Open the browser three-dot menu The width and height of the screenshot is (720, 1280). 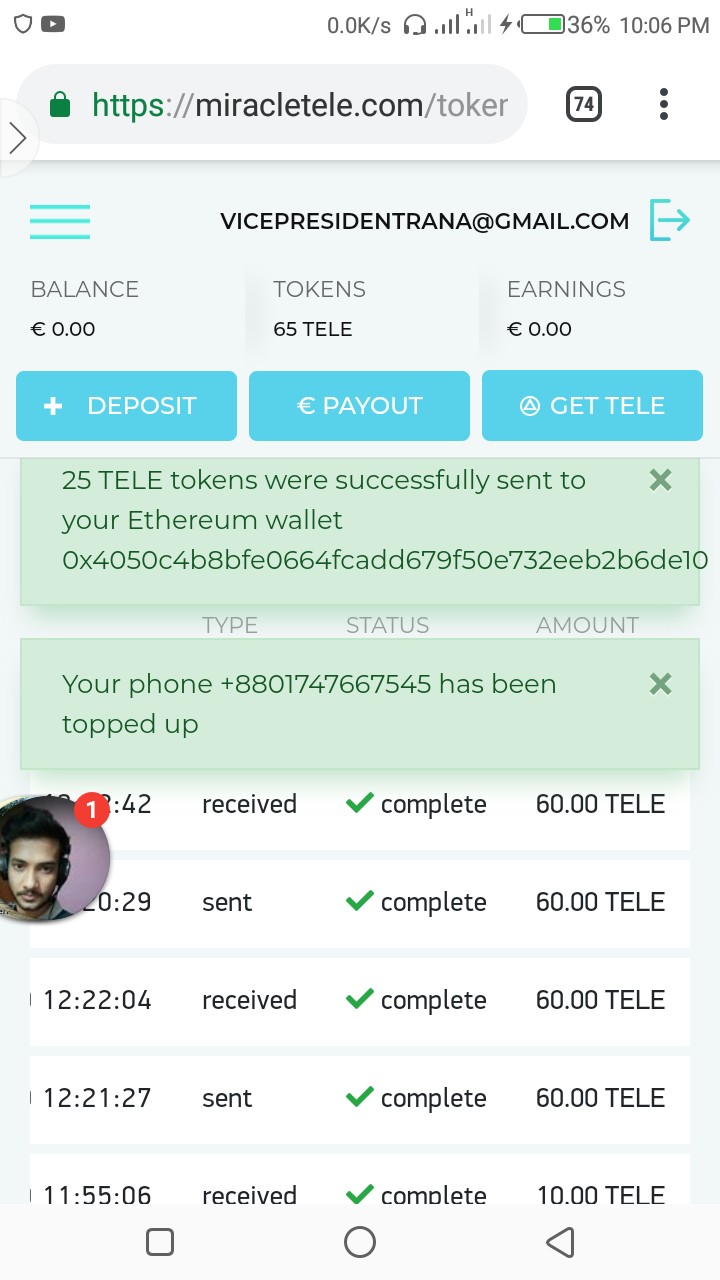click(x=664, y=104)
